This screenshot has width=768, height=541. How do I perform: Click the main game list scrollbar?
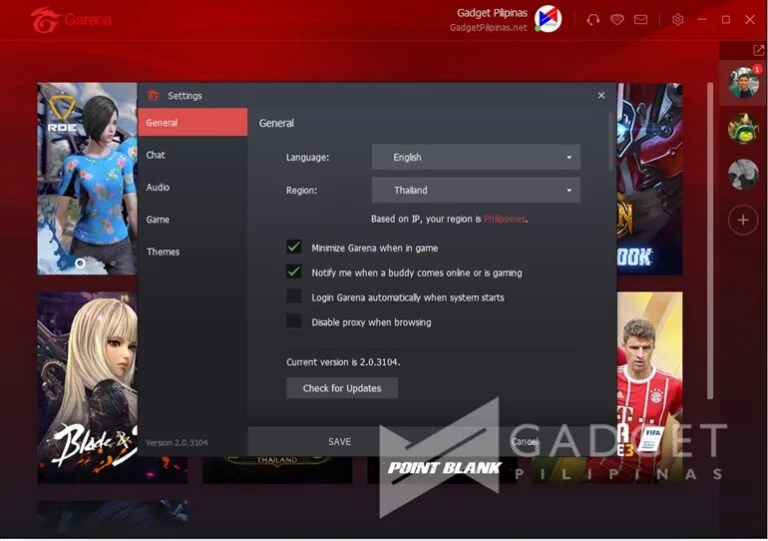[x=710, y=240]
